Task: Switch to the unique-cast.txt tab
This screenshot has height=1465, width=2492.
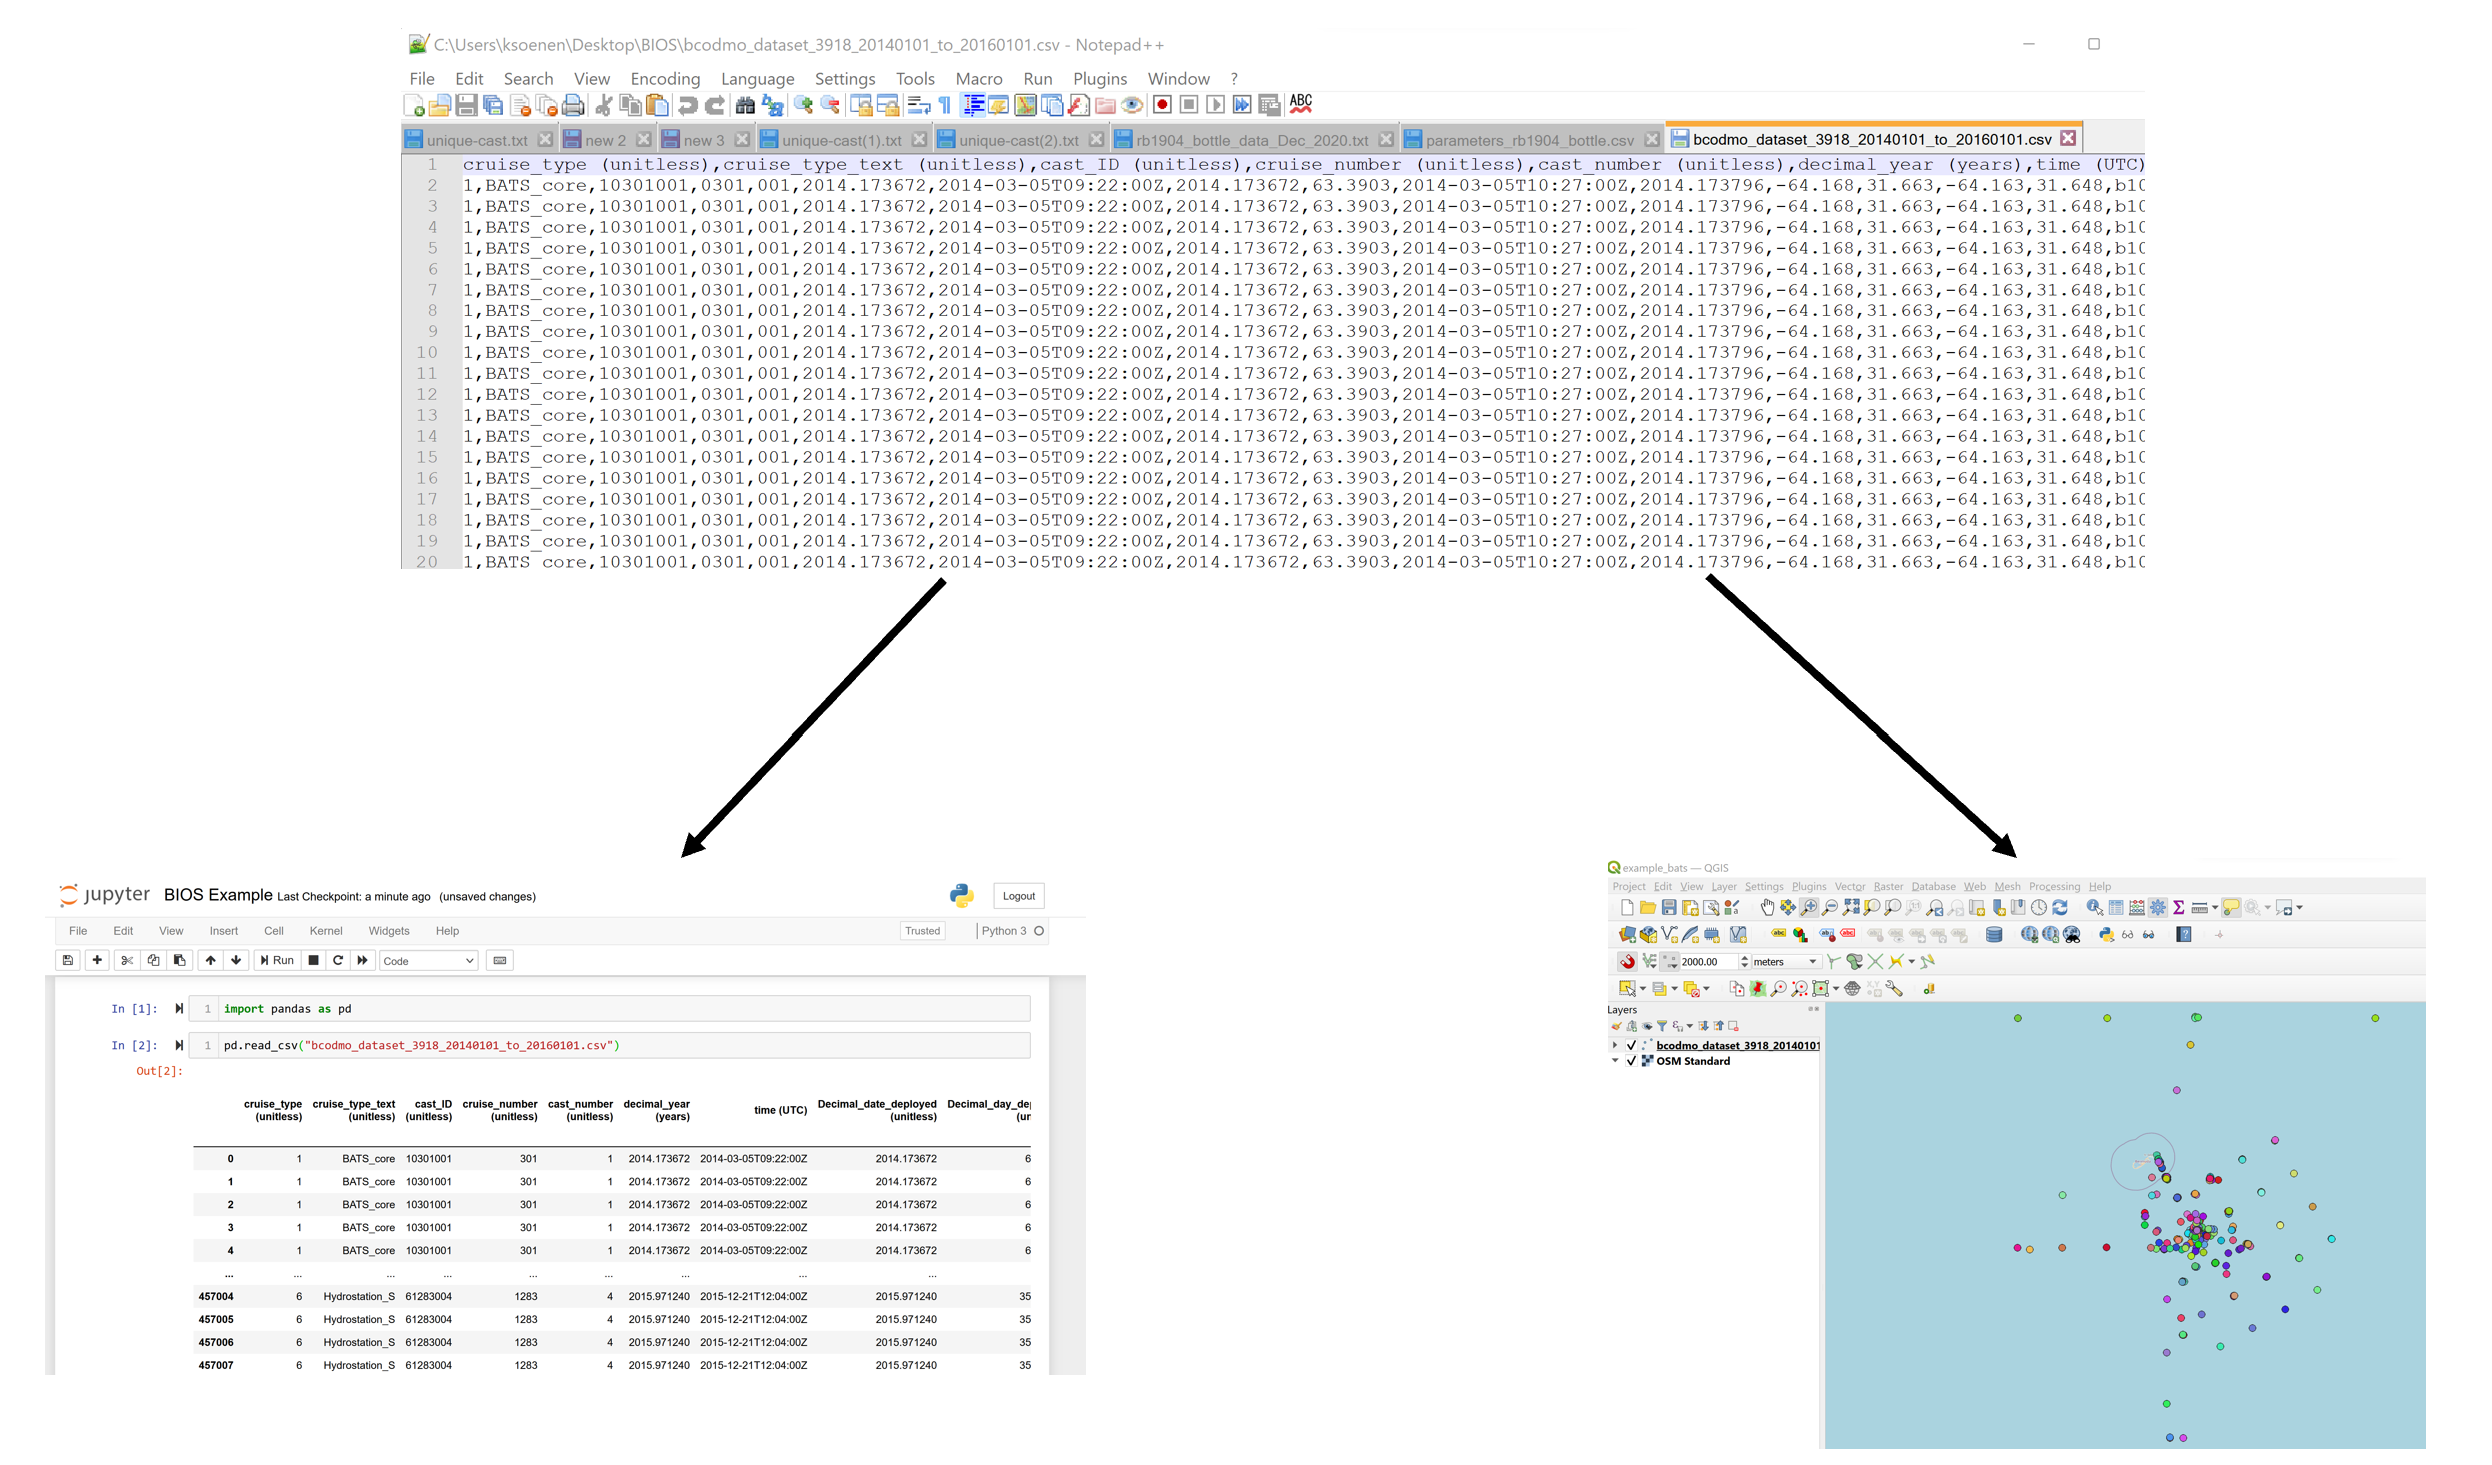Action: (477, 140)
